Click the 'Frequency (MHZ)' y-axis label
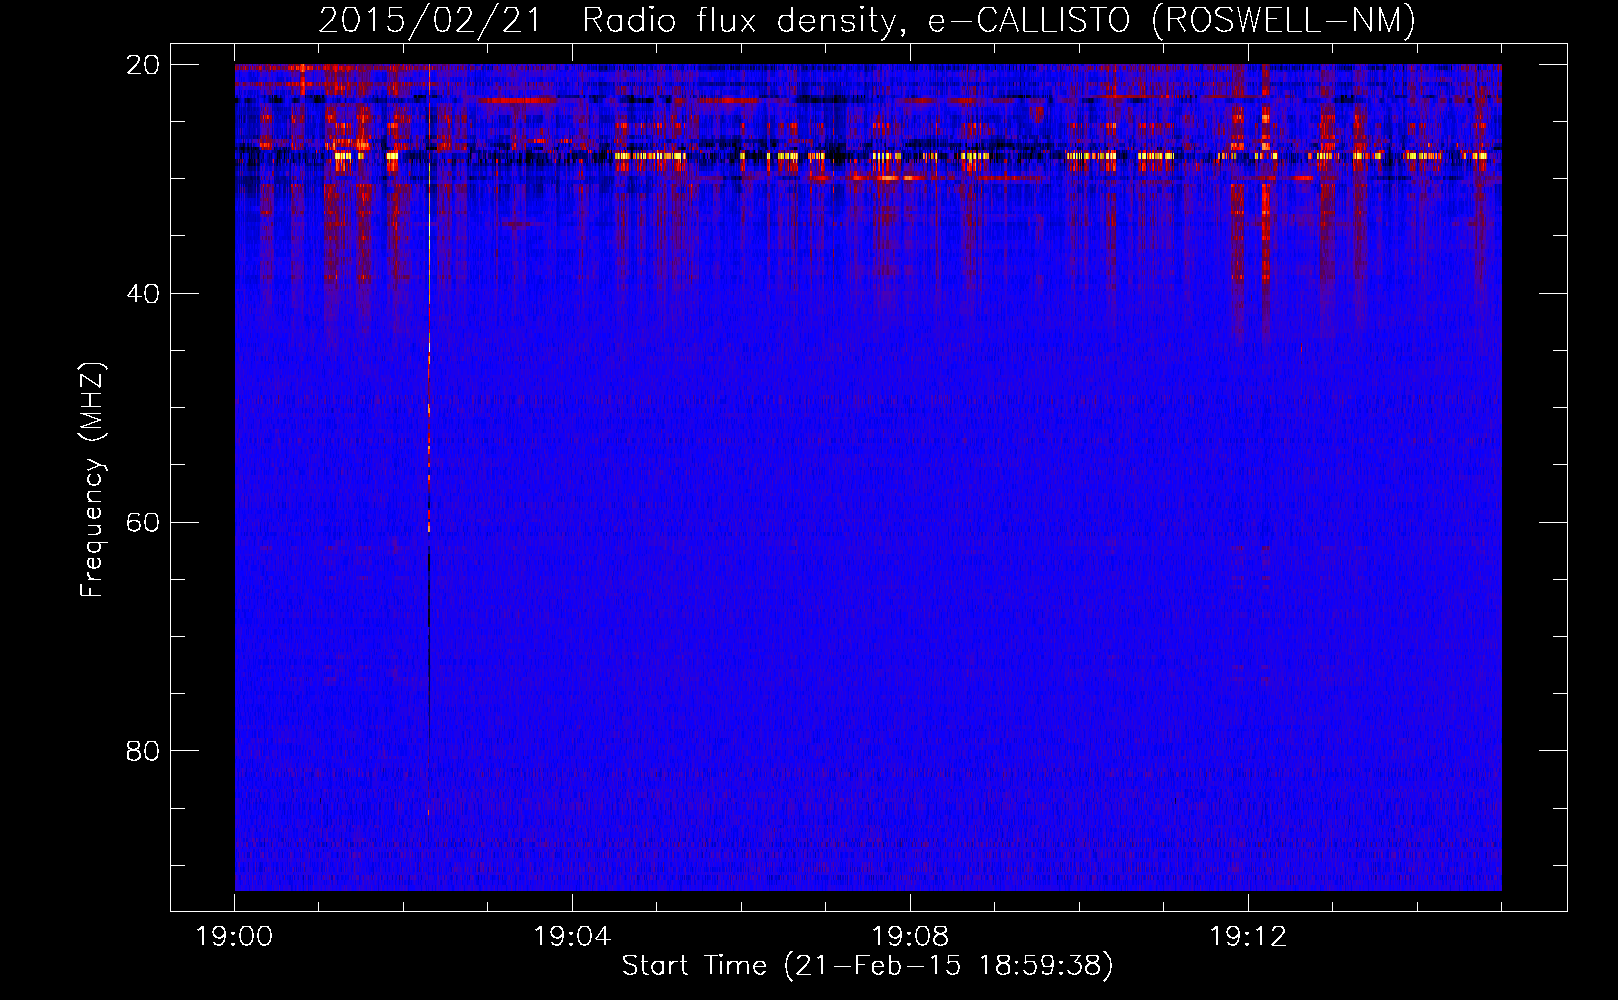 tap(92, 480)
